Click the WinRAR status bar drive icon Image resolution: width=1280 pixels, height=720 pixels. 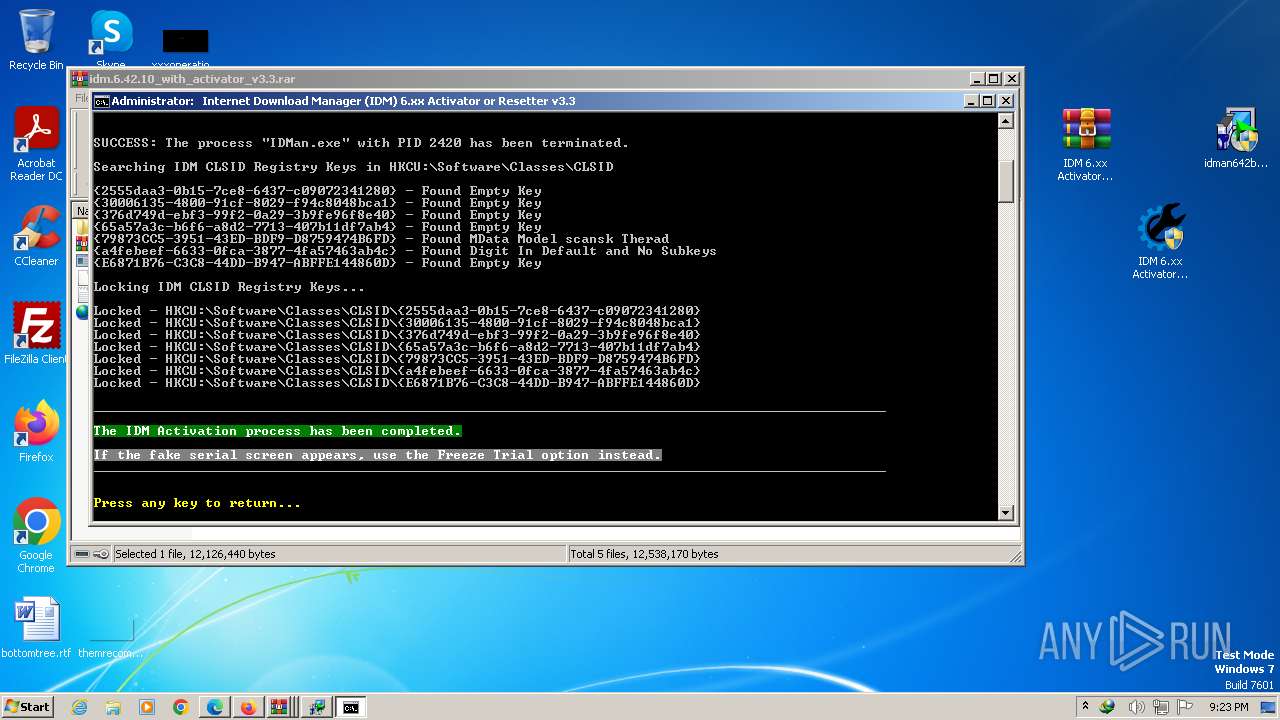click(82, 554)
